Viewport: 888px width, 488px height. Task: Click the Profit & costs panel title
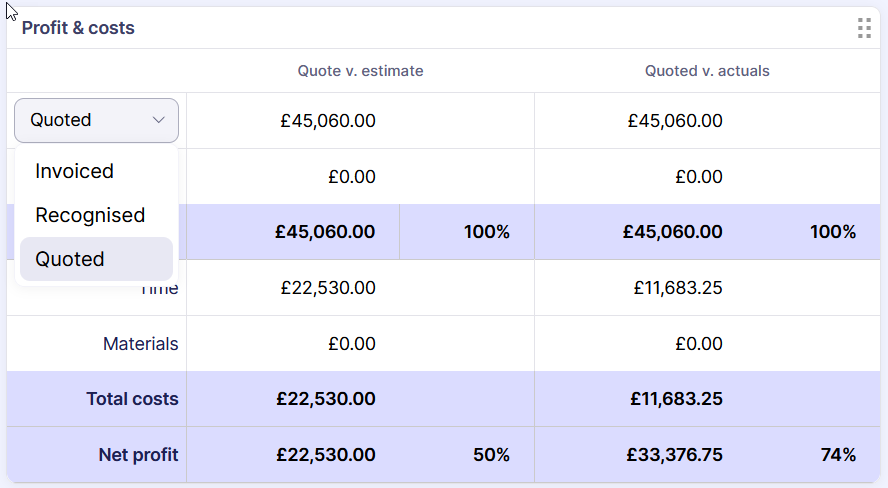point(78,28)
